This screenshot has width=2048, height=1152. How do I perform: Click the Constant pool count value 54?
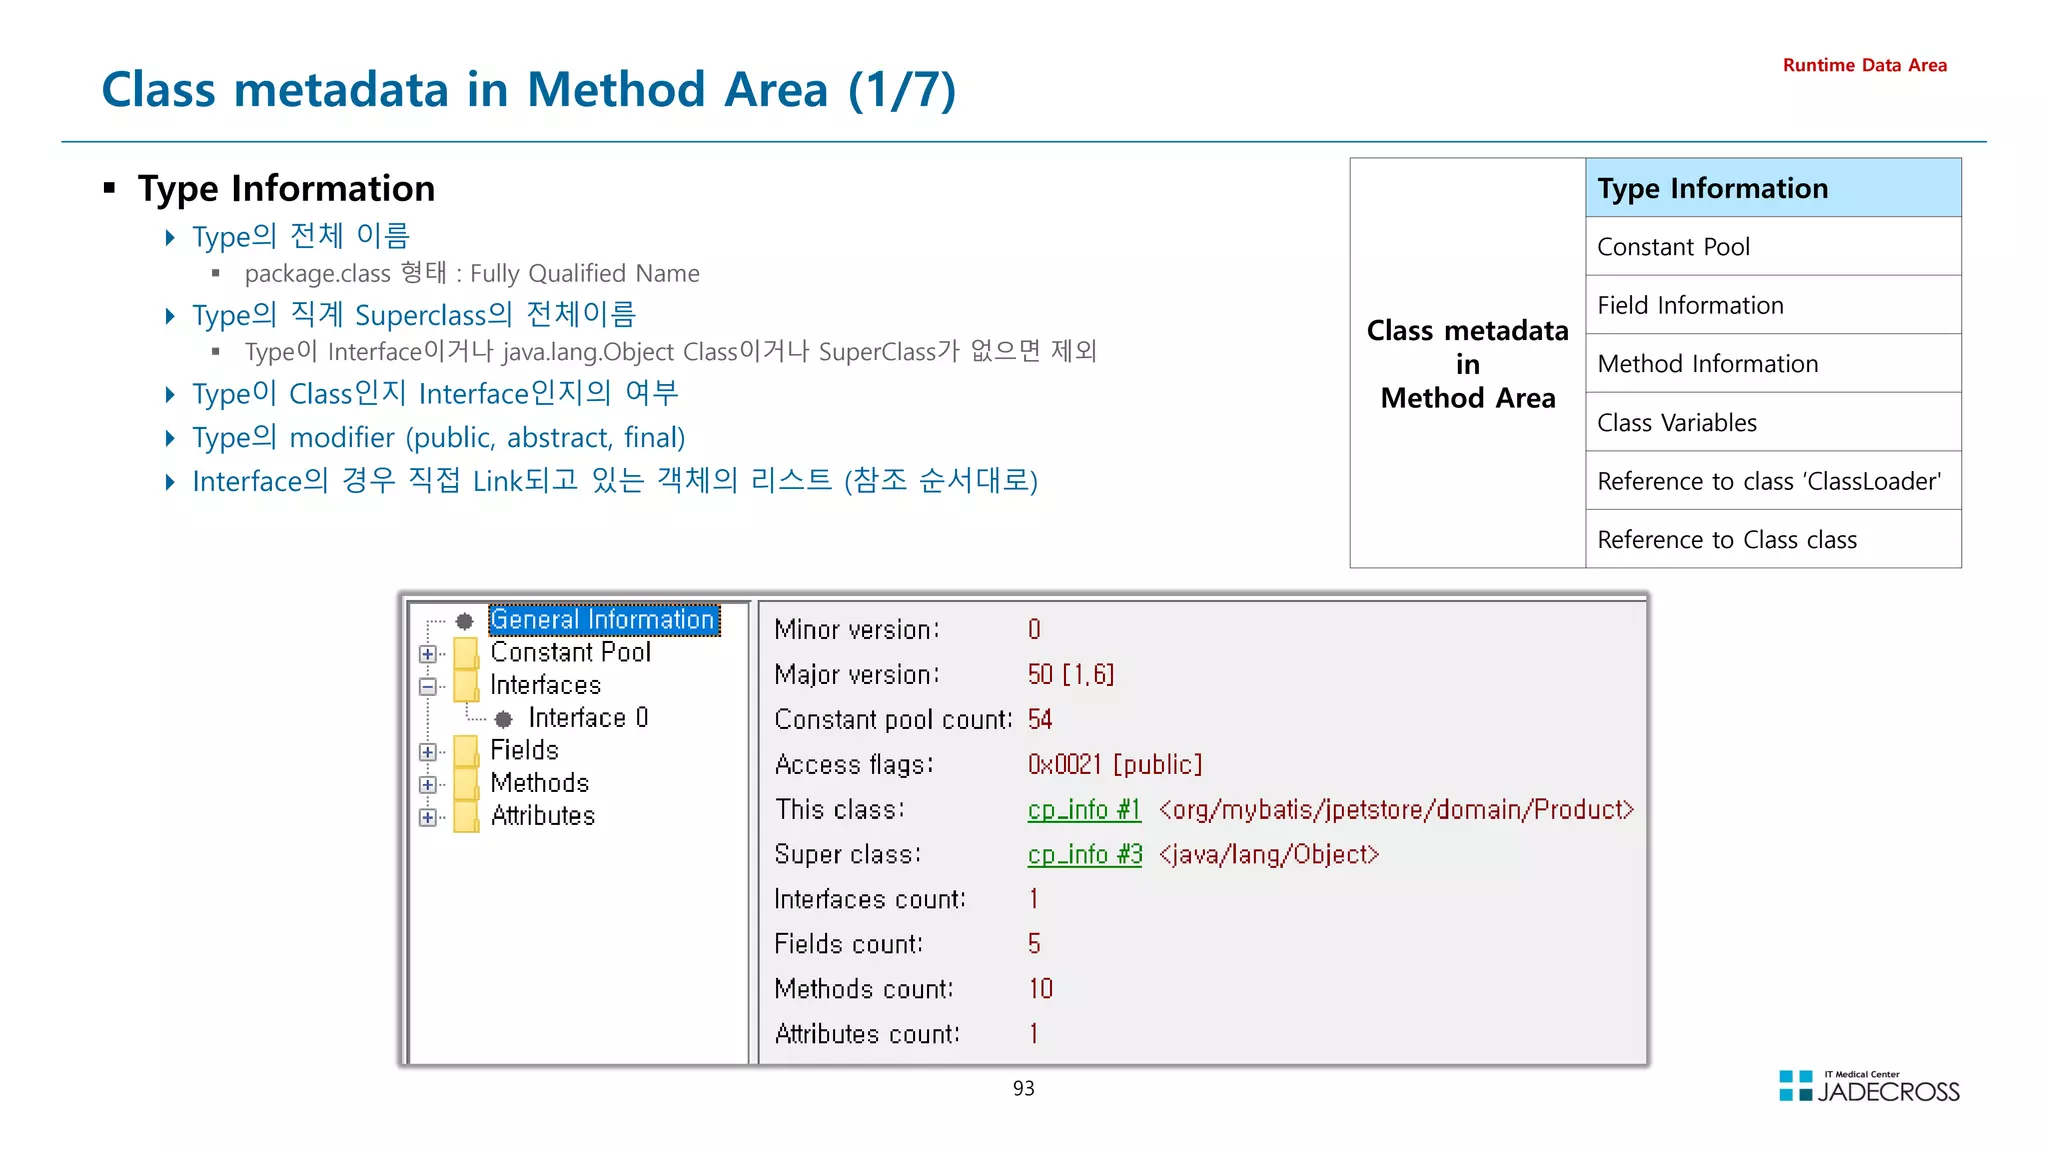tap(1040, 720)
